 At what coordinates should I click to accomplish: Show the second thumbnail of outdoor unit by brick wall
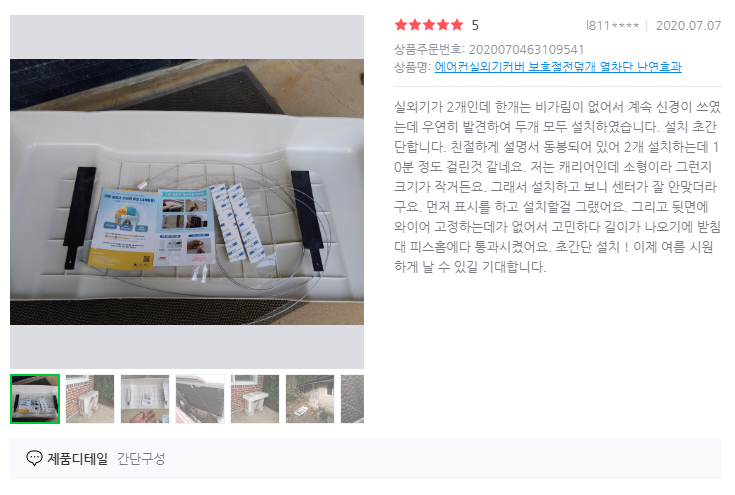[x=90, y=399]
